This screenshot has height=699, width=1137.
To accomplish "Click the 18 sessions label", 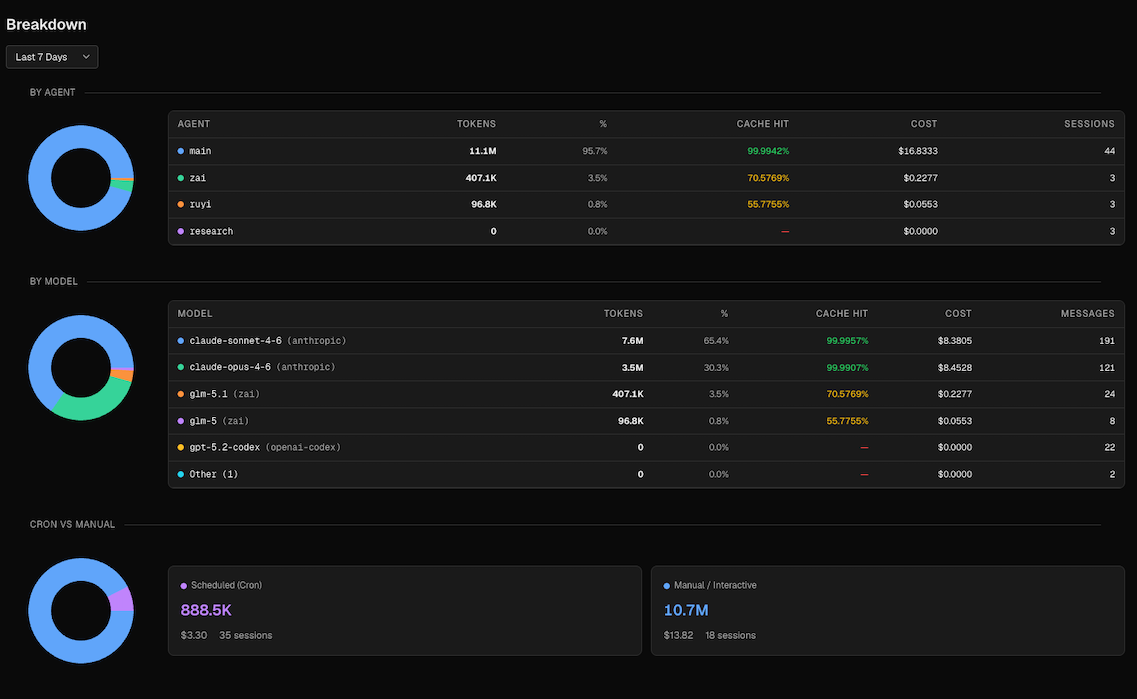I will click(x=730, y=635).
